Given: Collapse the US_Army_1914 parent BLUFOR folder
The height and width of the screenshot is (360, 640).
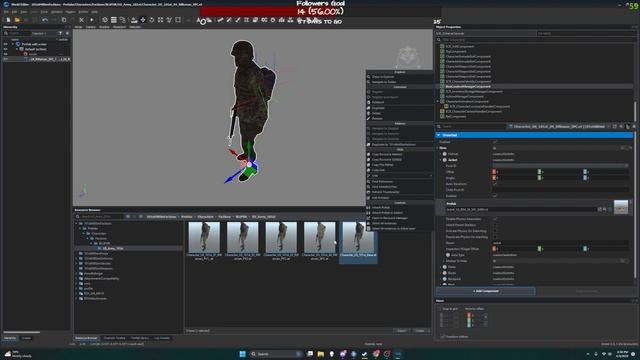Looking at the screenshot, I should 91,243.
